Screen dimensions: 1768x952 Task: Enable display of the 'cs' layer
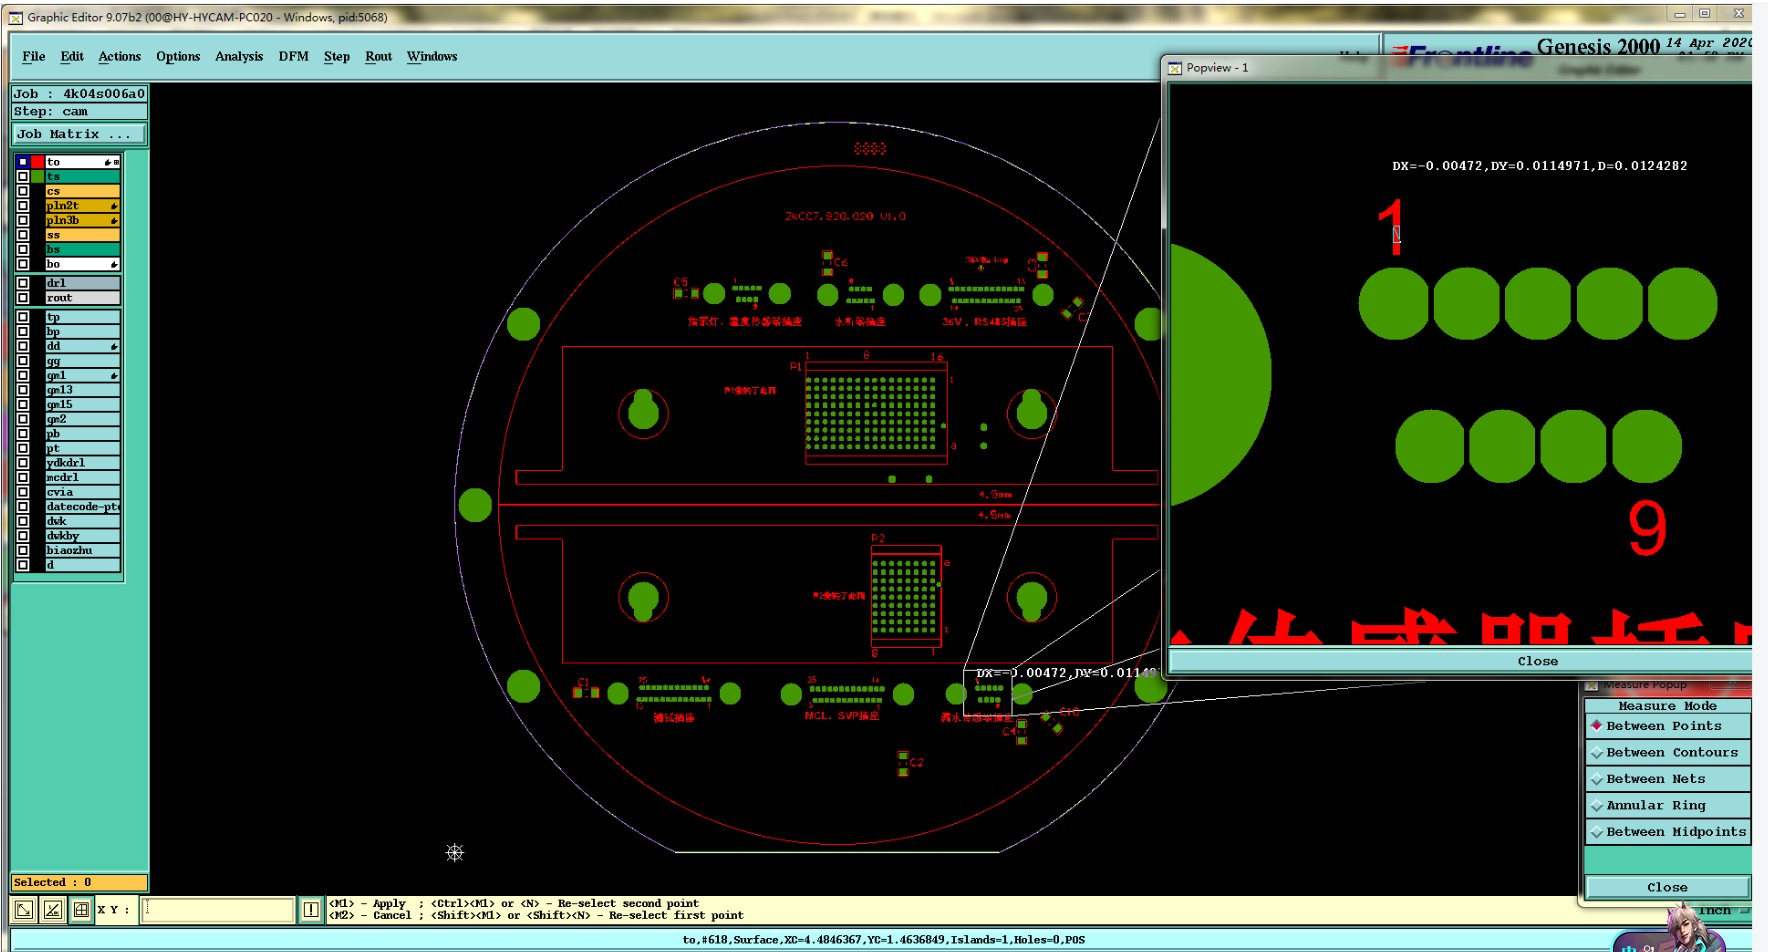click(23, 191)
